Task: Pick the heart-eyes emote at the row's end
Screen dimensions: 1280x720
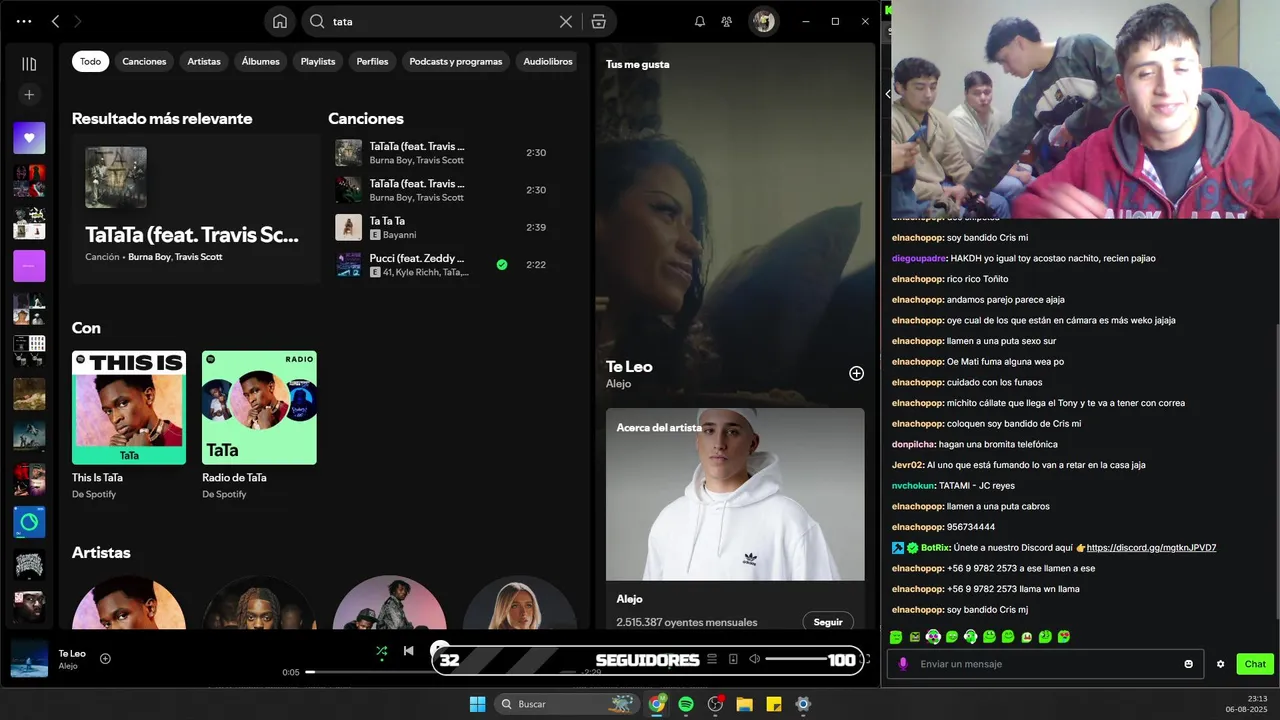Action: pyautogui.click(x=1064, y=637)
